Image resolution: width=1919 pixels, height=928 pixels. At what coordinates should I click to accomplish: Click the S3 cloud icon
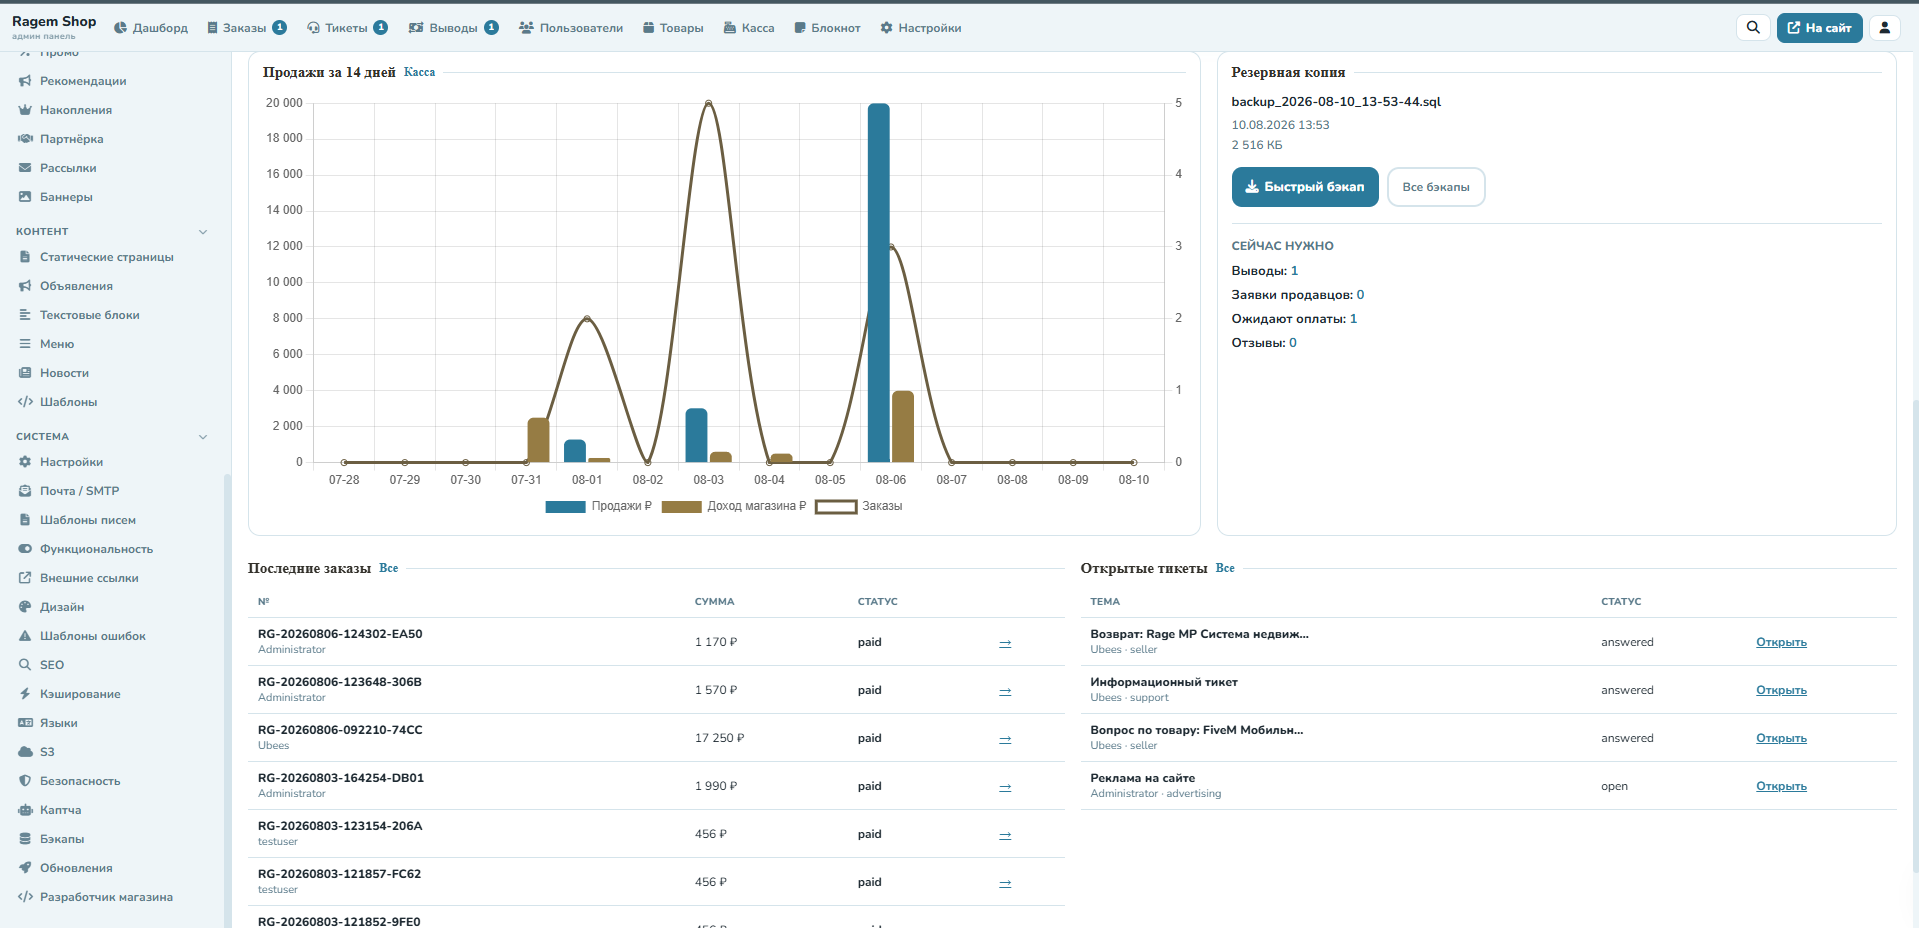click(25, 752)
